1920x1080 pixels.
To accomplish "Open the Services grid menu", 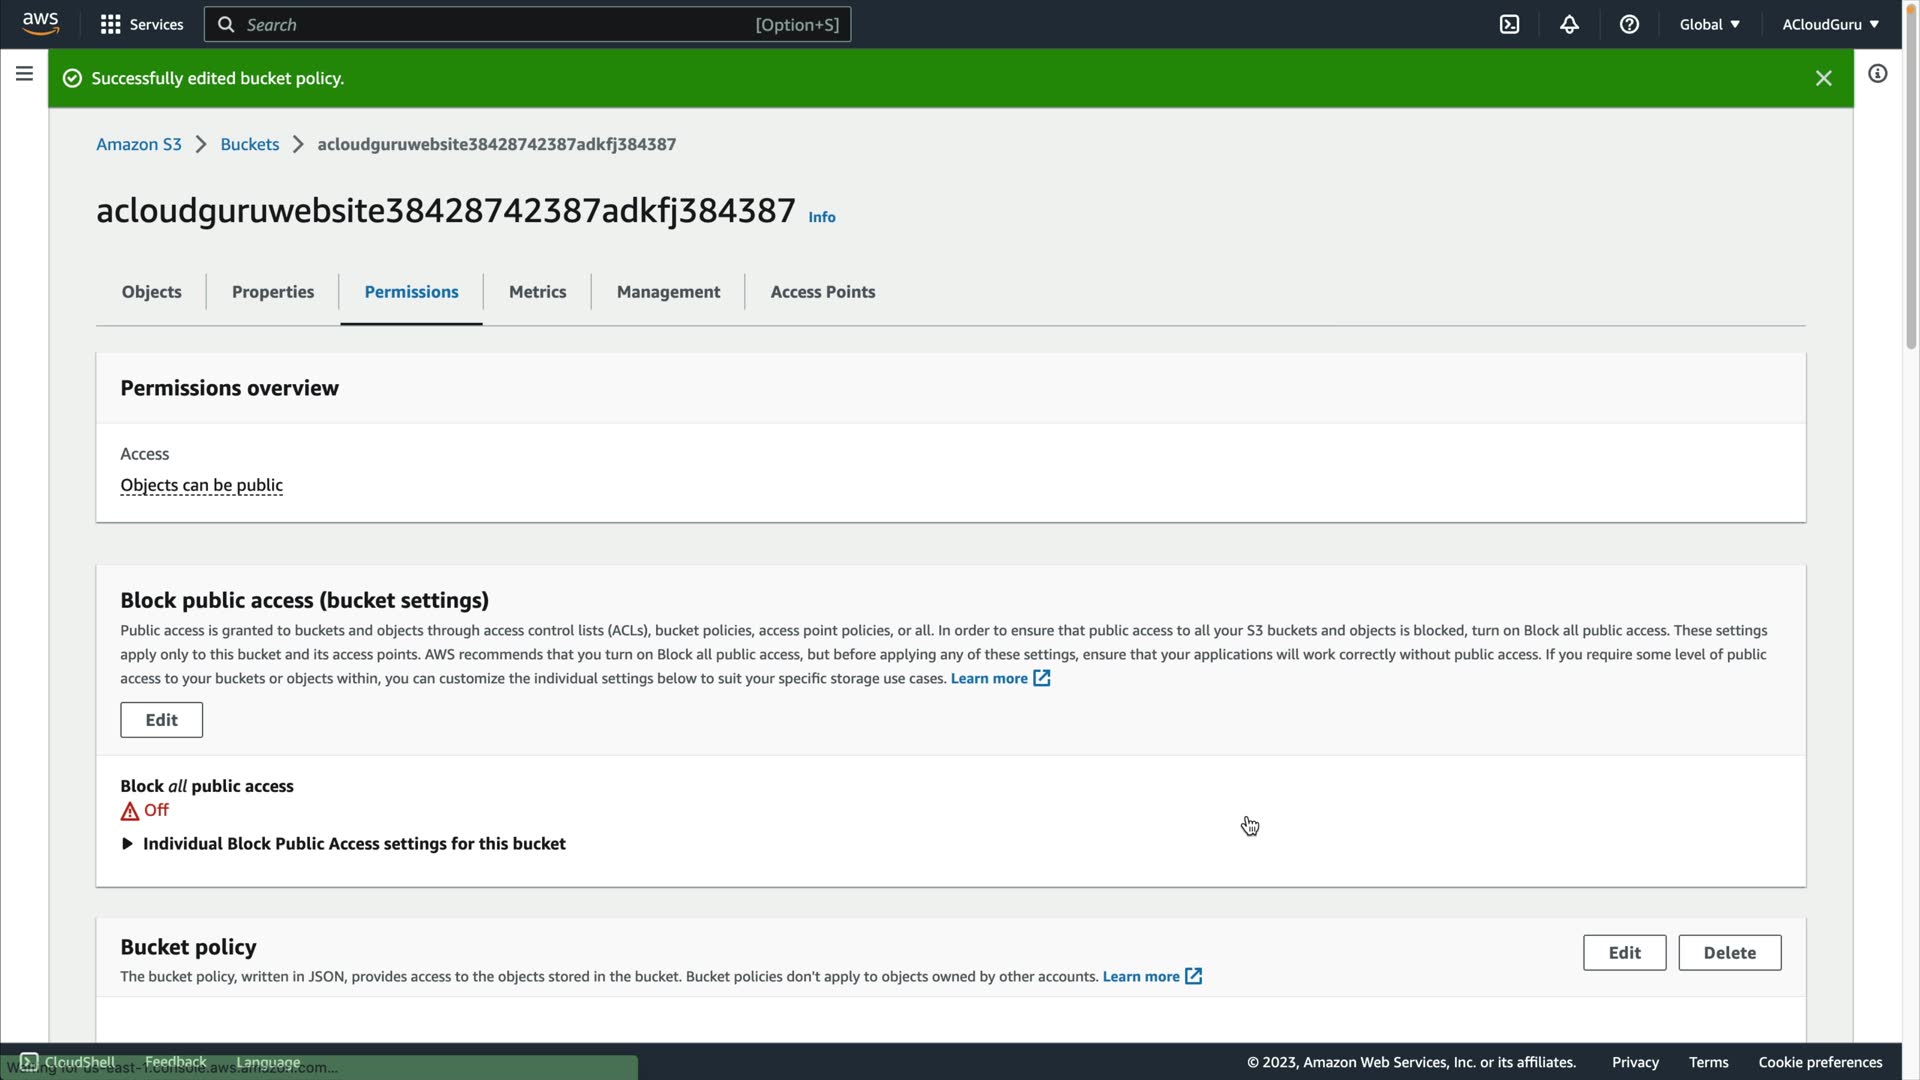I will pos(142,24).
